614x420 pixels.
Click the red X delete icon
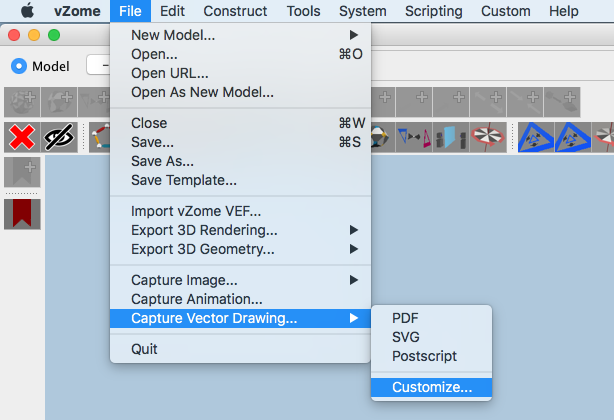click(20, 138)
